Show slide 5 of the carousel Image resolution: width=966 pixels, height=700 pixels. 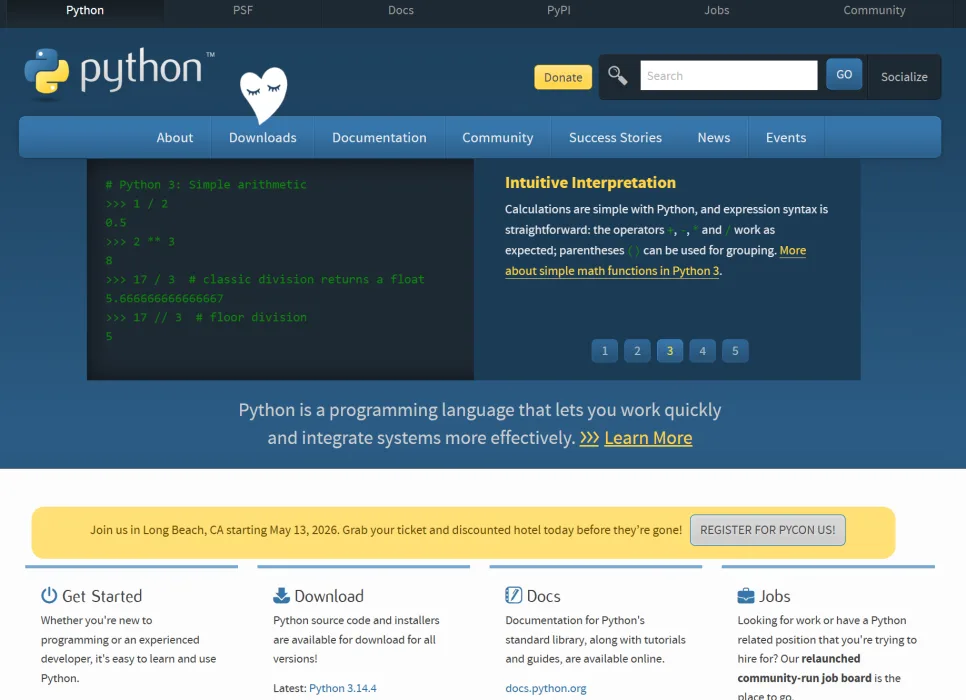pyautogui.click(x=735, y=351)
